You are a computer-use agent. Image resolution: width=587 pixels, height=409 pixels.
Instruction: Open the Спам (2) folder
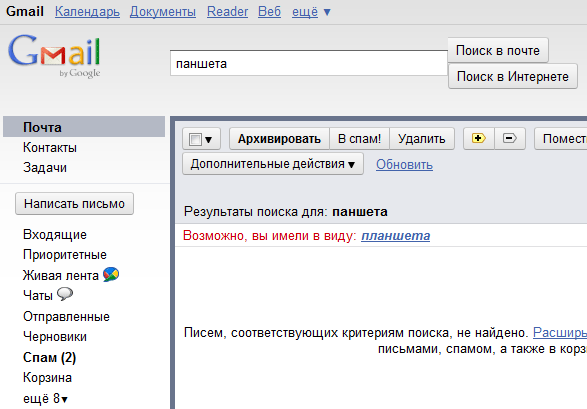point(49,357)
